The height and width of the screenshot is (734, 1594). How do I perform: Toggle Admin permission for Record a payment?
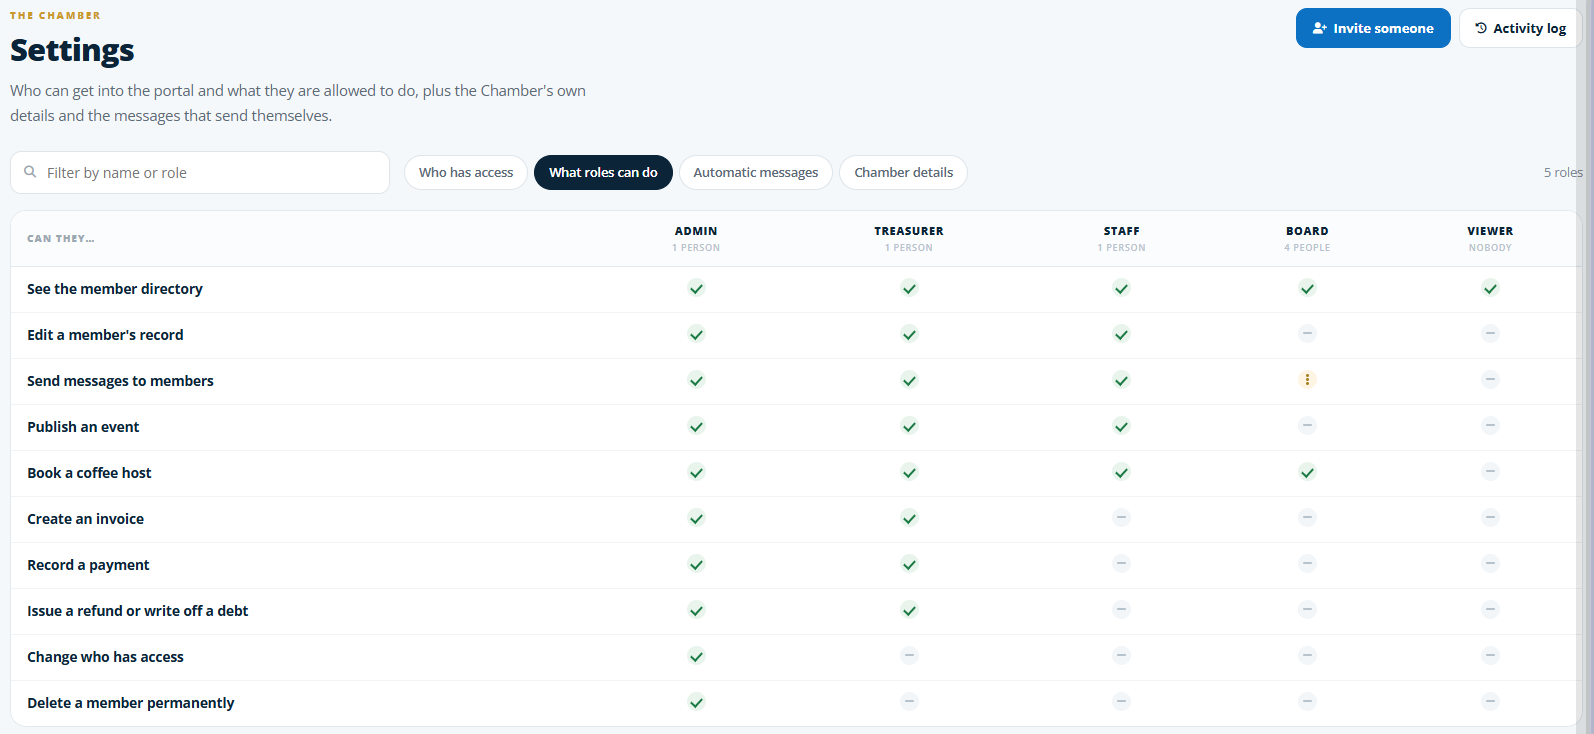[696, 564]
